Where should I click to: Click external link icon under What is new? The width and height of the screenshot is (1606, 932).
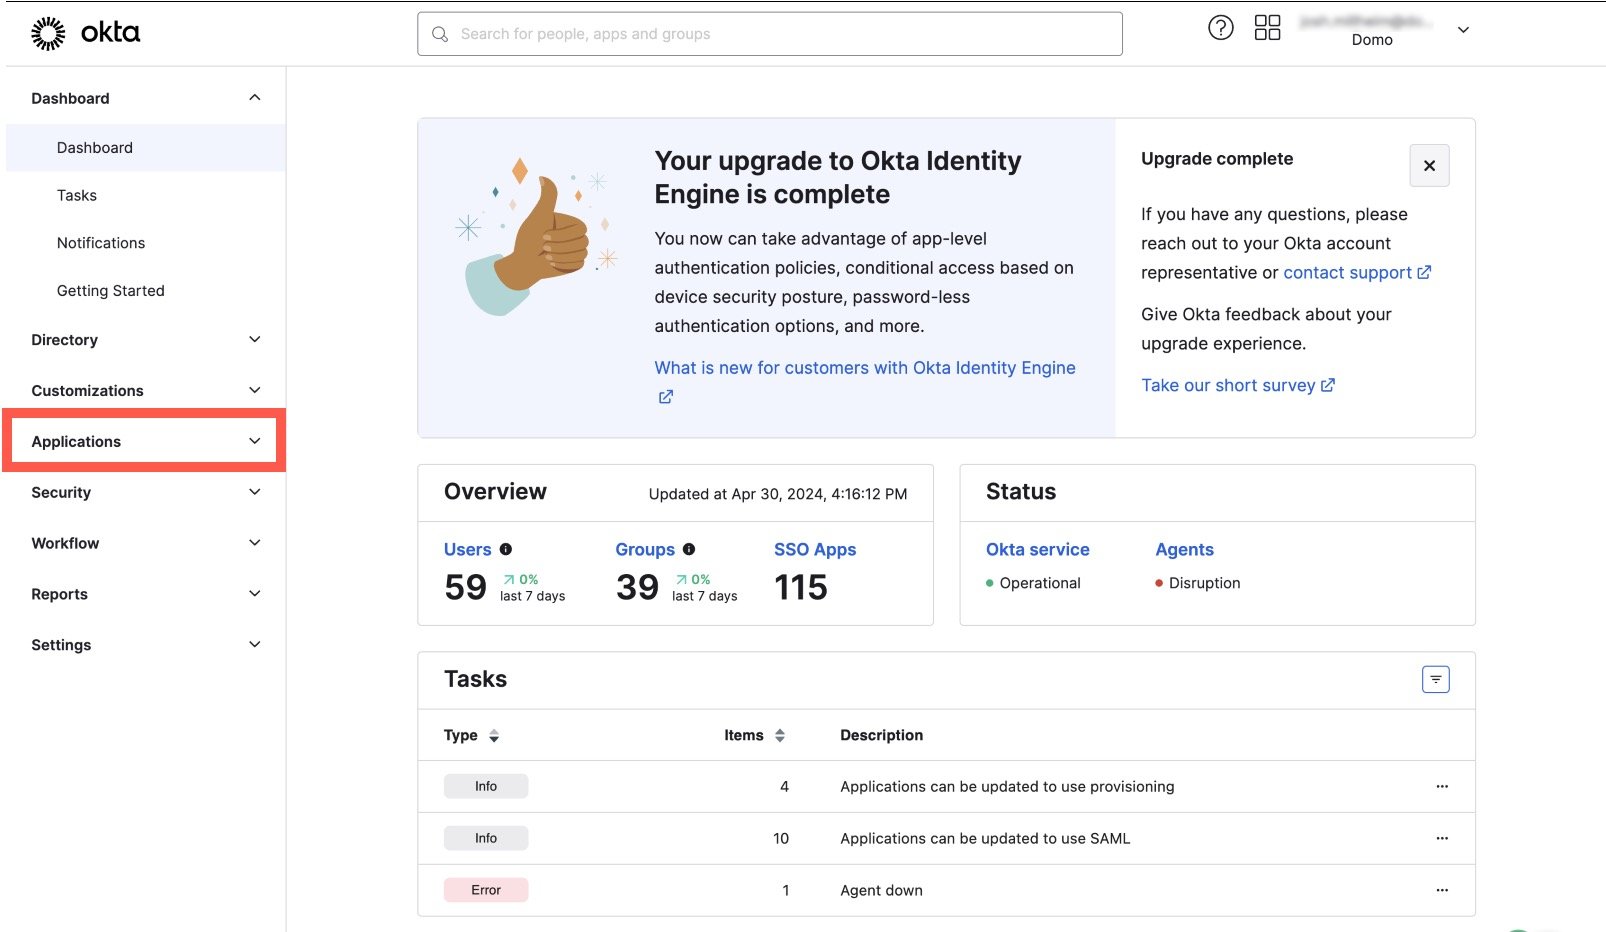tap(666, 397)
